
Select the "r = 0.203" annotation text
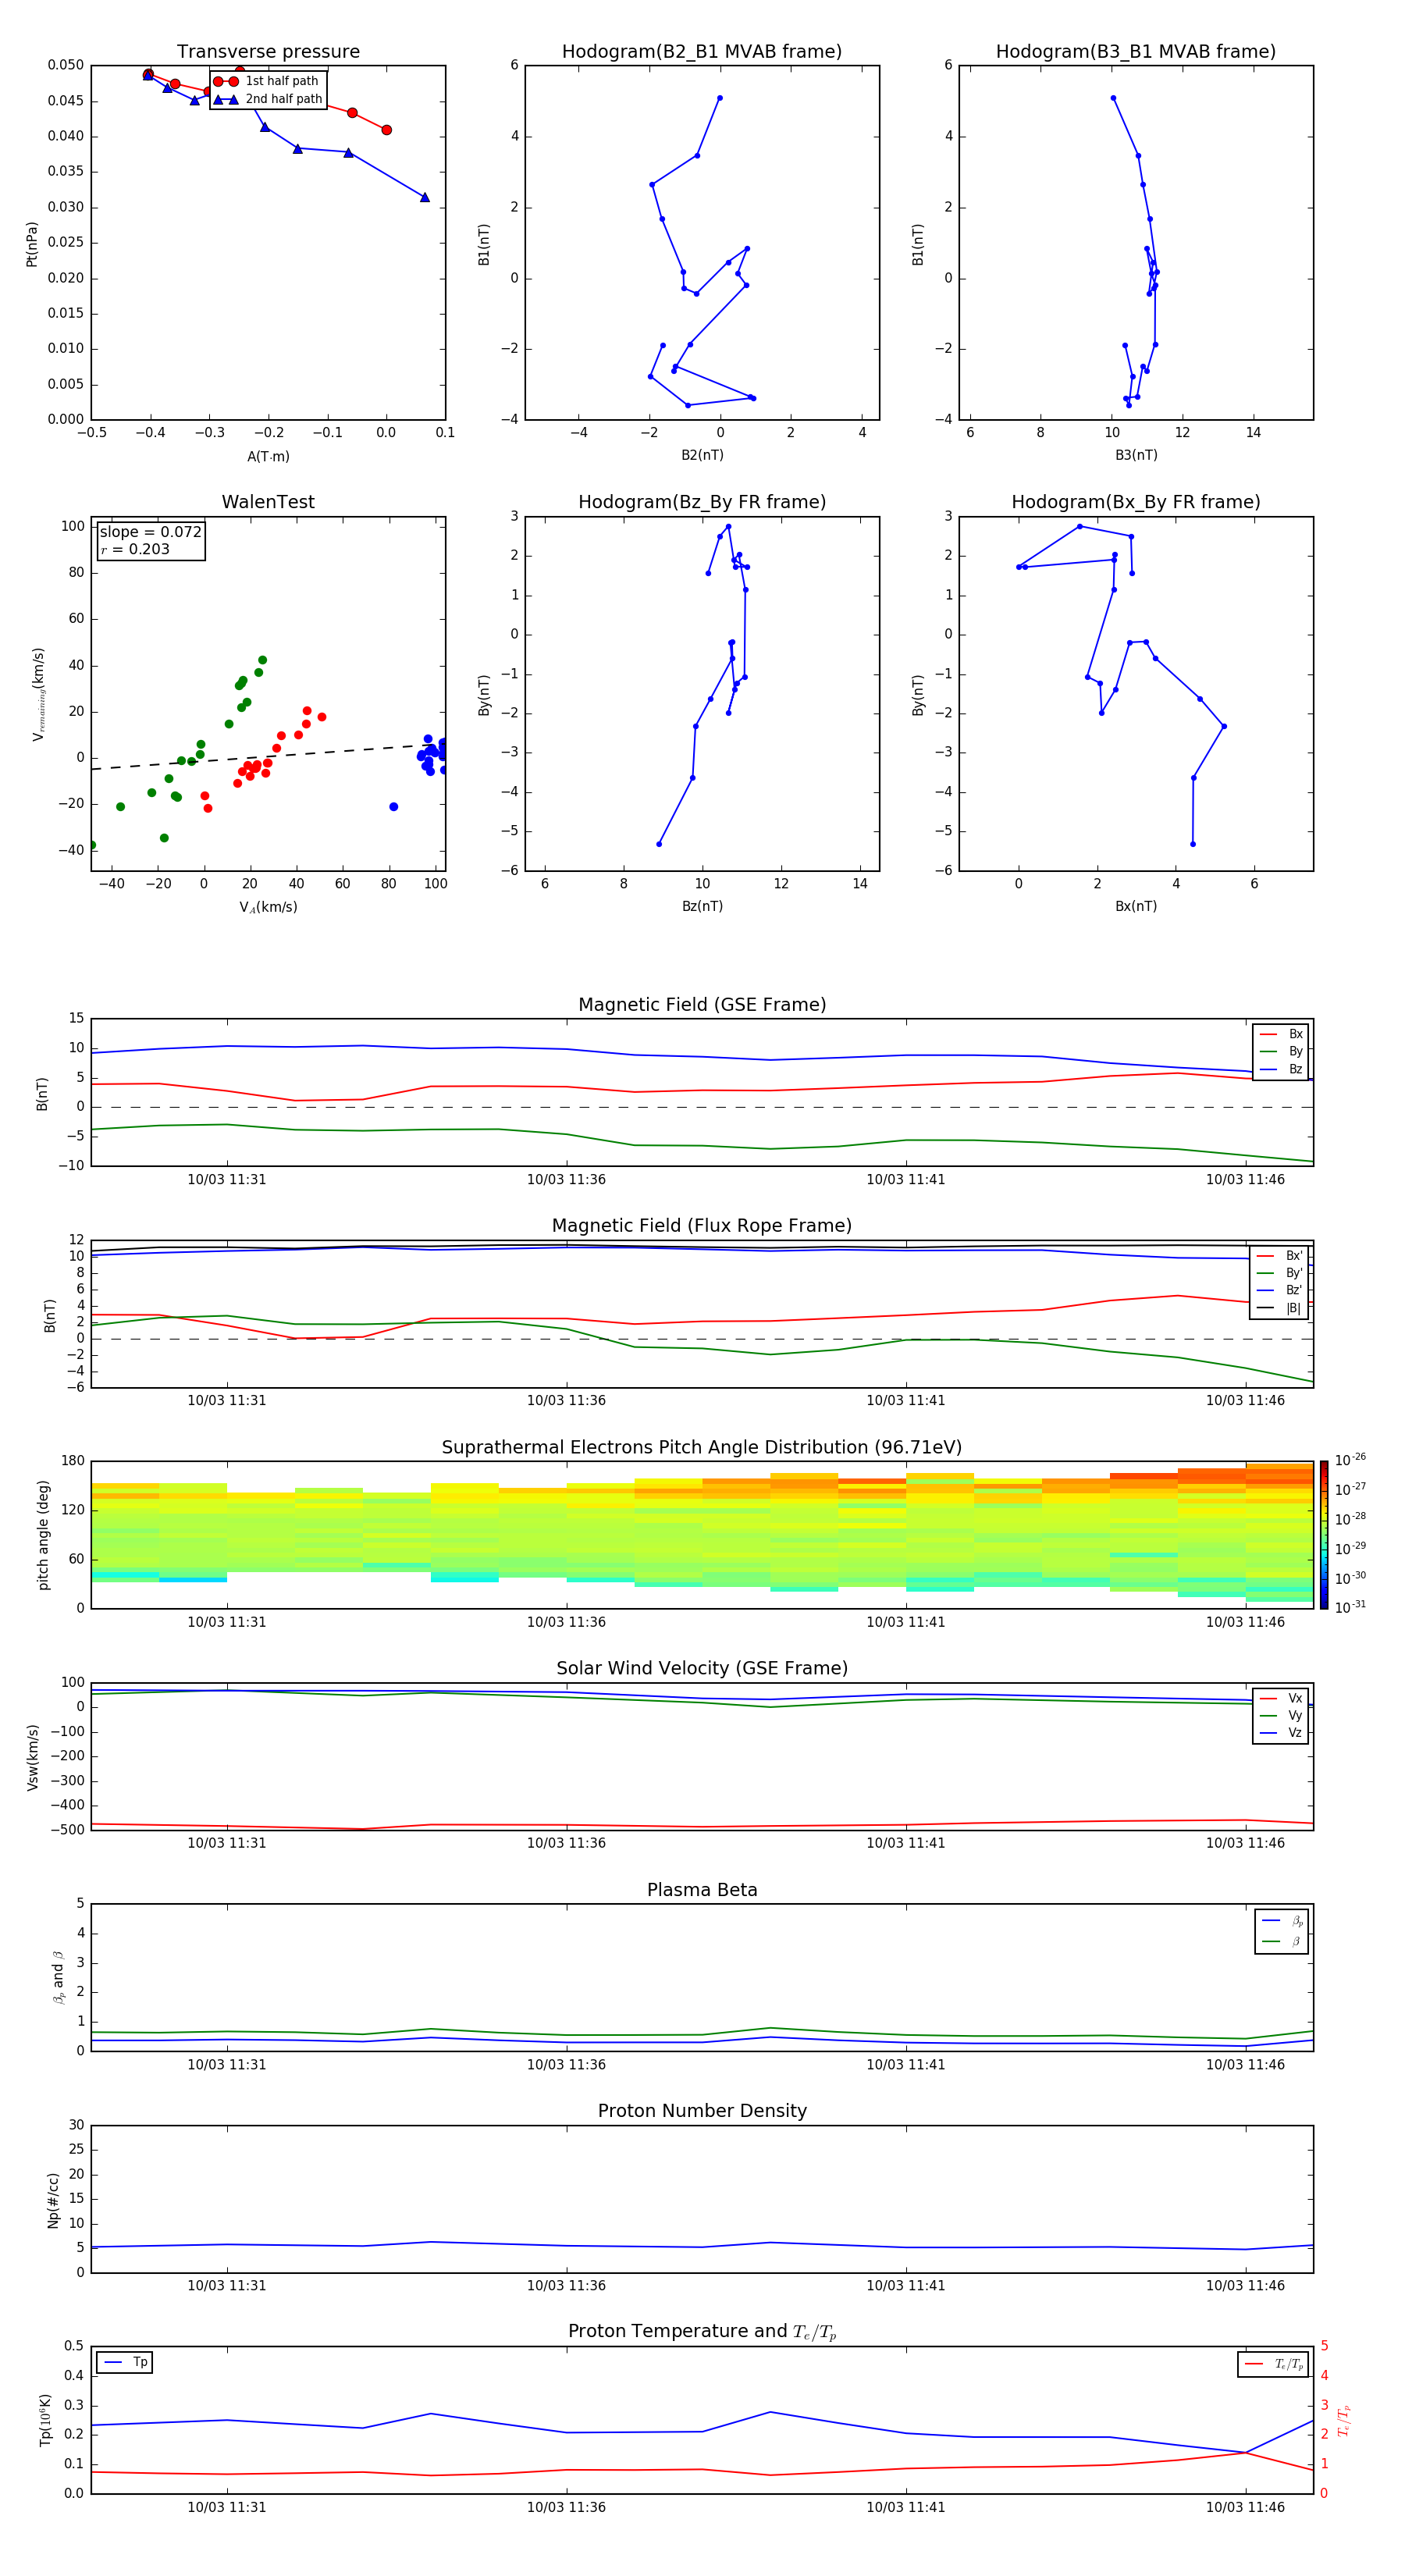pyautogui.click(x=135, y=550)
